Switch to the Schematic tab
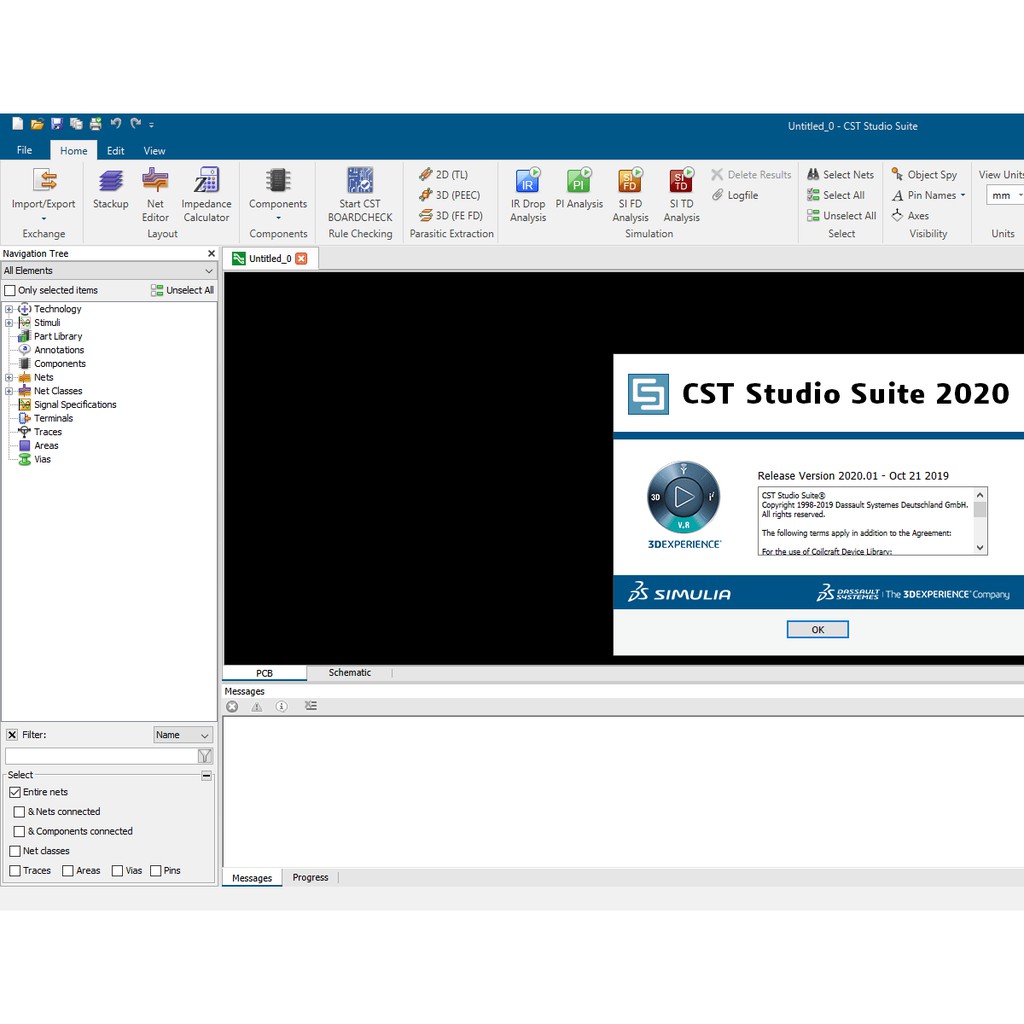The image size is (1024, 1024). click(349, 672)
